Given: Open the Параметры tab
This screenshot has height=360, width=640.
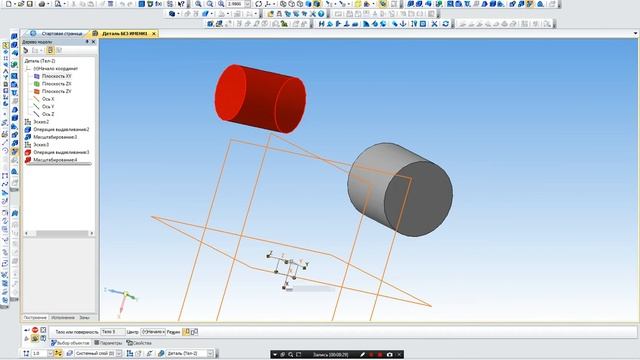Looking at the screenshot, I should click(108, 343).
